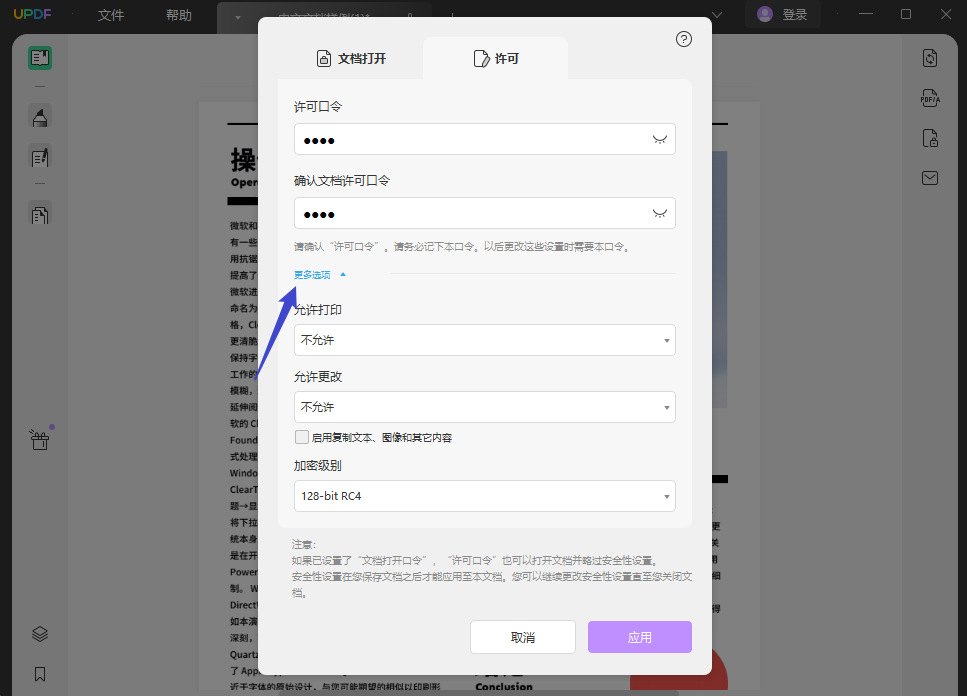The width and height of the screenshot is (967, 696).
Task: Click the send by email envelope icon
Action: (x=930, y=178)
